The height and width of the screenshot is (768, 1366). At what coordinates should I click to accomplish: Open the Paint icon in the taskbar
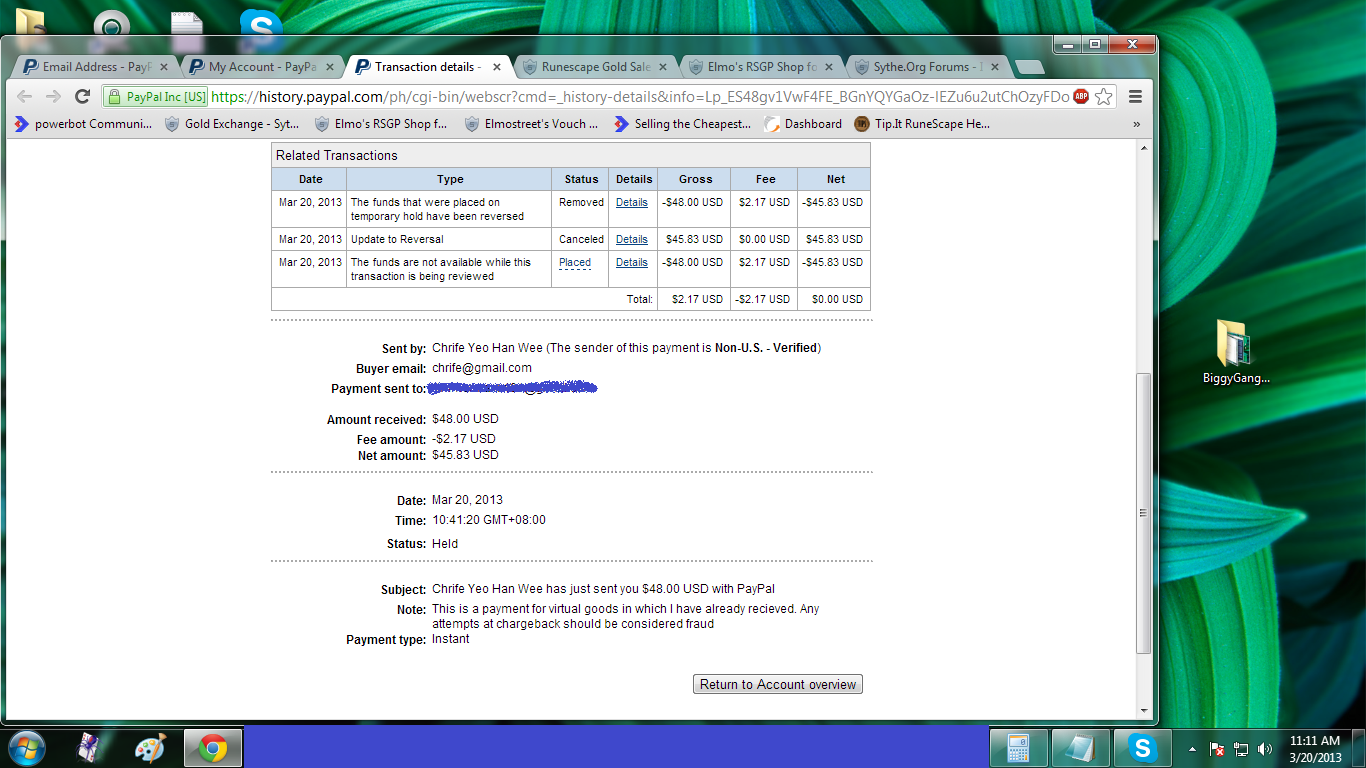click(150, 747)
